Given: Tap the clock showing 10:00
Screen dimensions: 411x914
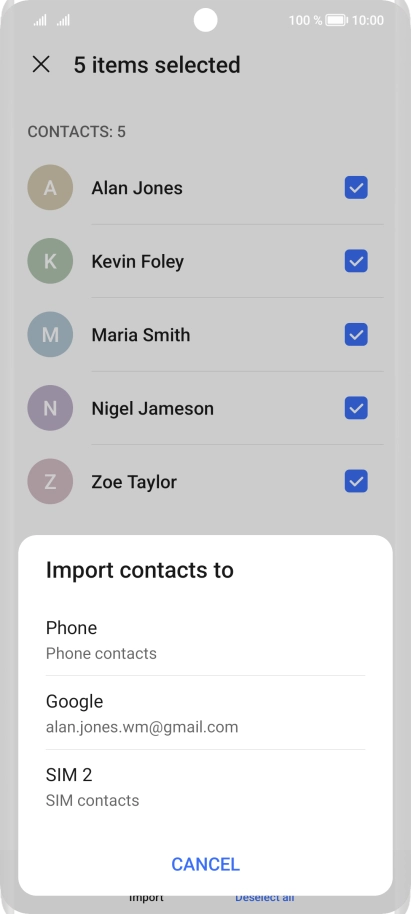Looking at the screenshot, I should pyautogui.click(x=368, y=20).
